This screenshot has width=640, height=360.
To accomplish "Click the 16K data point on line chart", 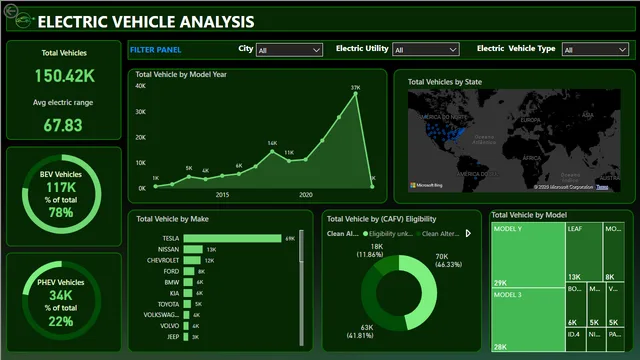I will [272, 151].
